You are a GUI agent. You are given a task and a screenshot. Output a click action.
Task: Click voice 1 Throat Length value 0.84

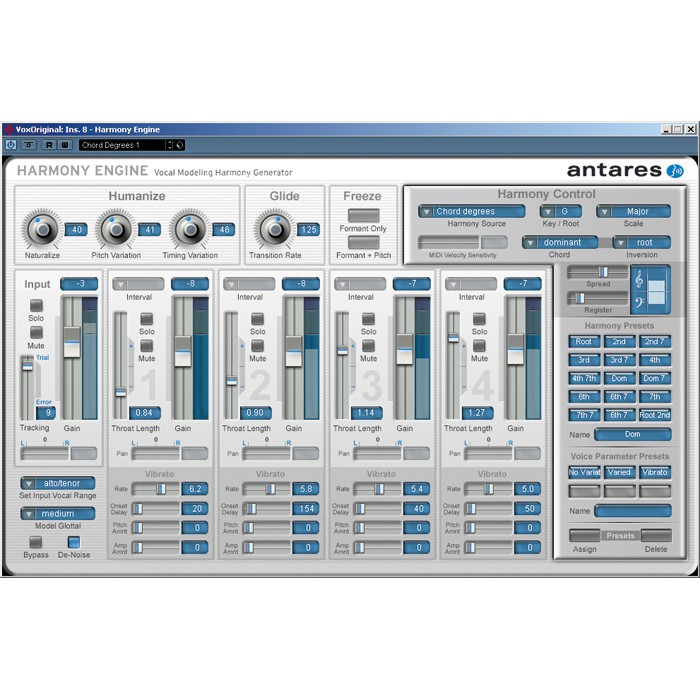coord(144,413)
